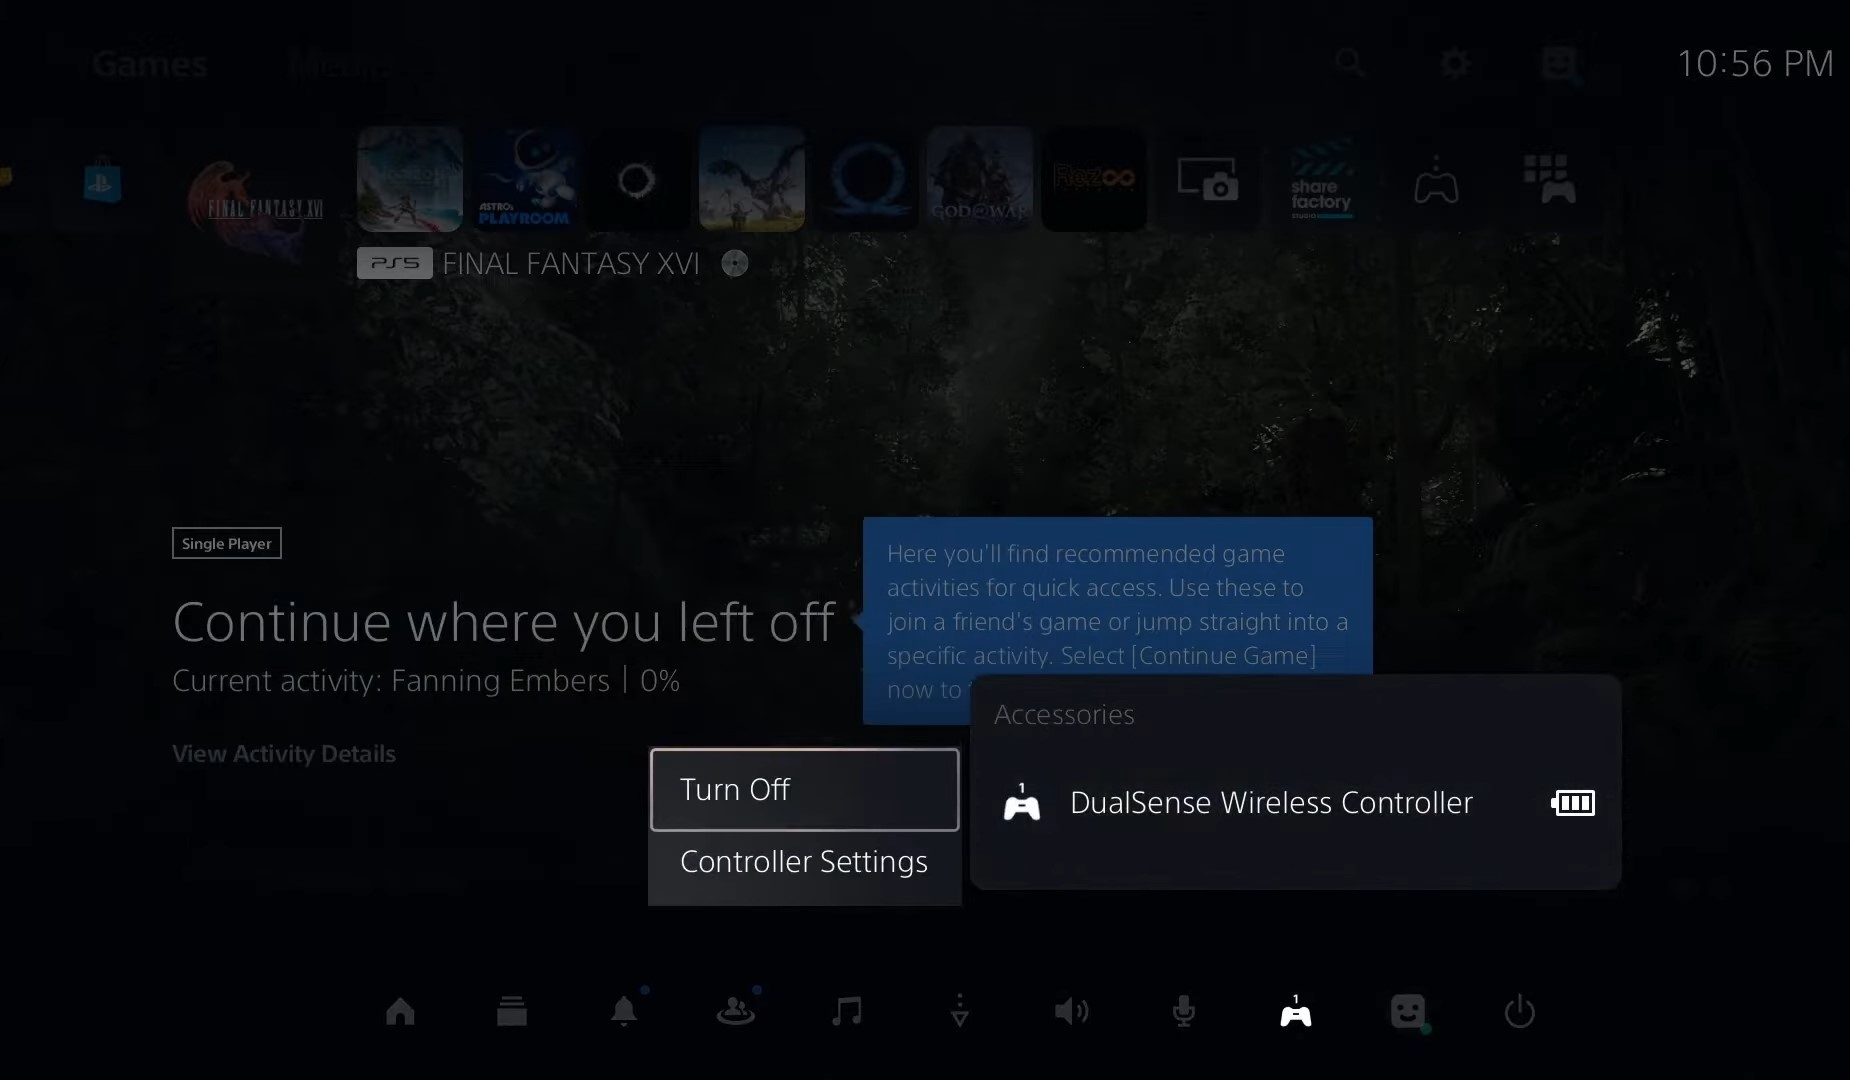The width and height of the screenshot is (1850, 1080).
Task: Open Downloads/Uploads in the control center
Action: (x=960, y=1011)
